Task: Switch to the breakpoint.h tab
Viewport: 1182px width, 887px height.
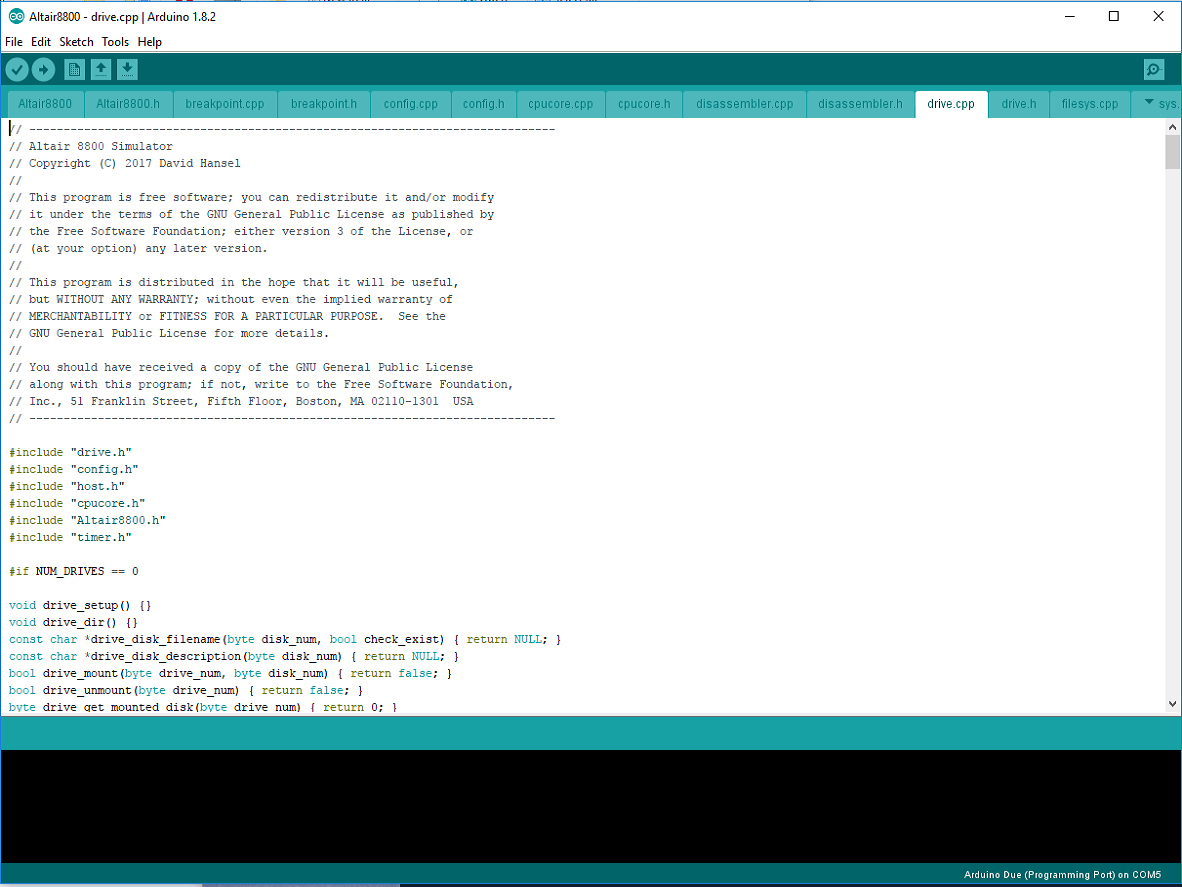Action: 323,104
